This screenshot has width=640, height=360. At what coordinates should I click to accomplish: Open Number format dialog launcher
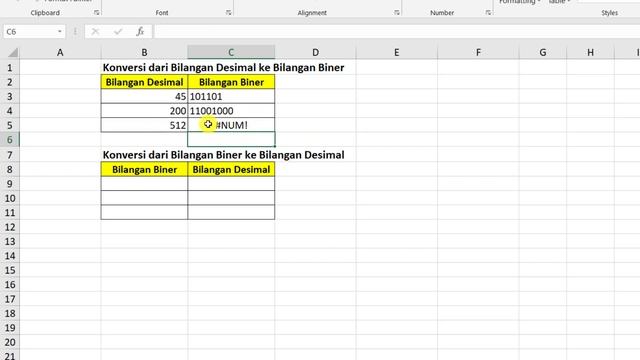[488, 13]
